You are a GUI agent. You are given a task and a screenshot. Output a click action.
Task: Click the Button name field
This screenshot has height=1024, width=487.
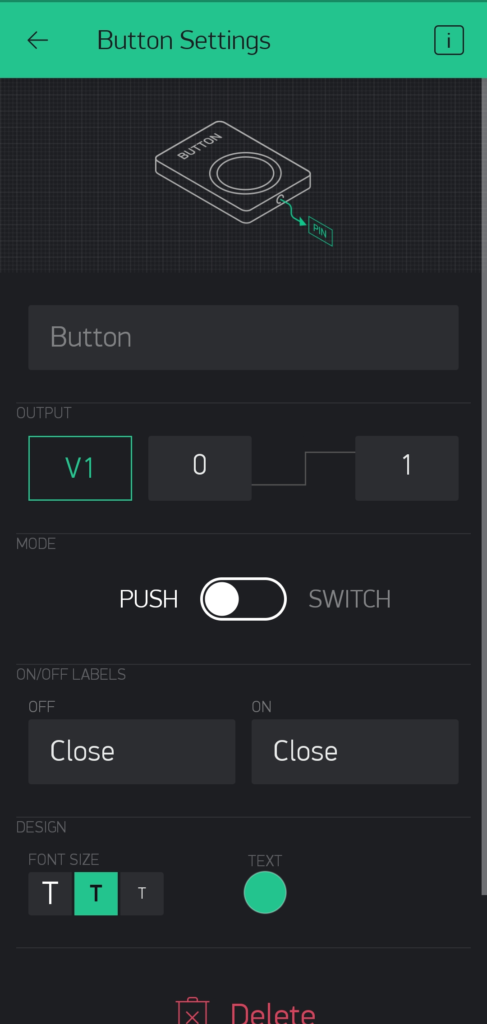click(244, 338)
